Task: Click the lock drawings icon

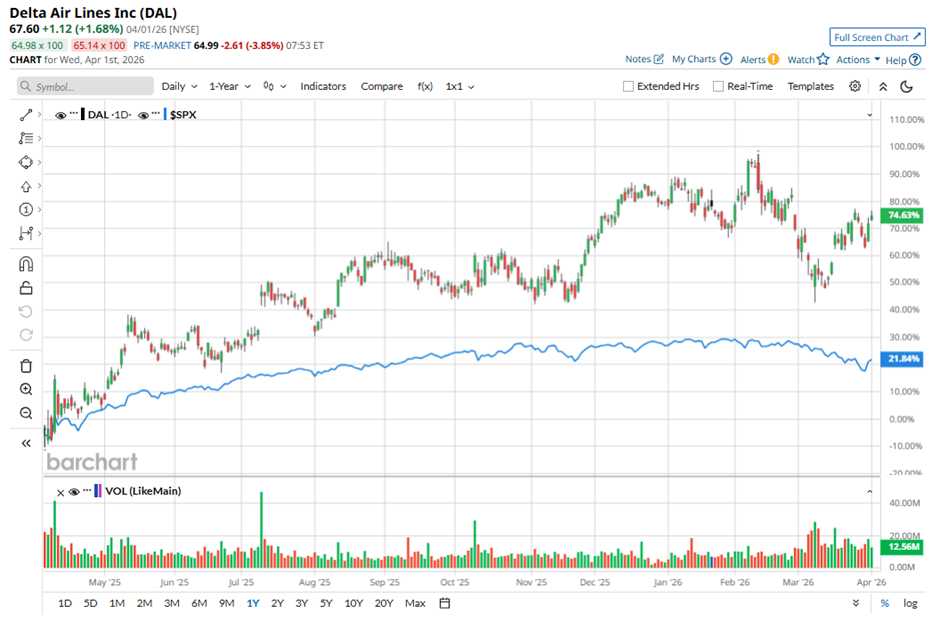Action: 26,288
